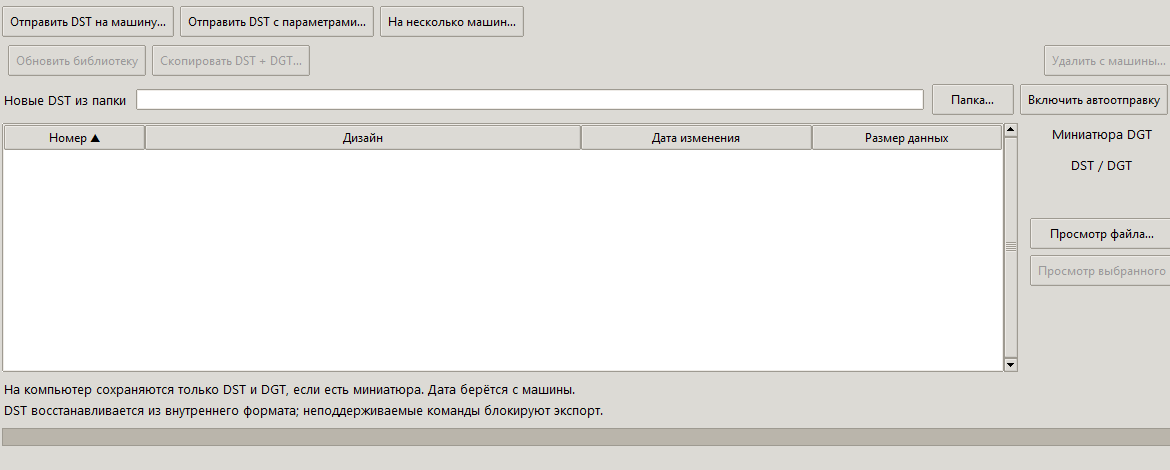Click "Отправить DST на машину..." button
The width and height of the screenshot is (1170, 470).
point(88,22)
